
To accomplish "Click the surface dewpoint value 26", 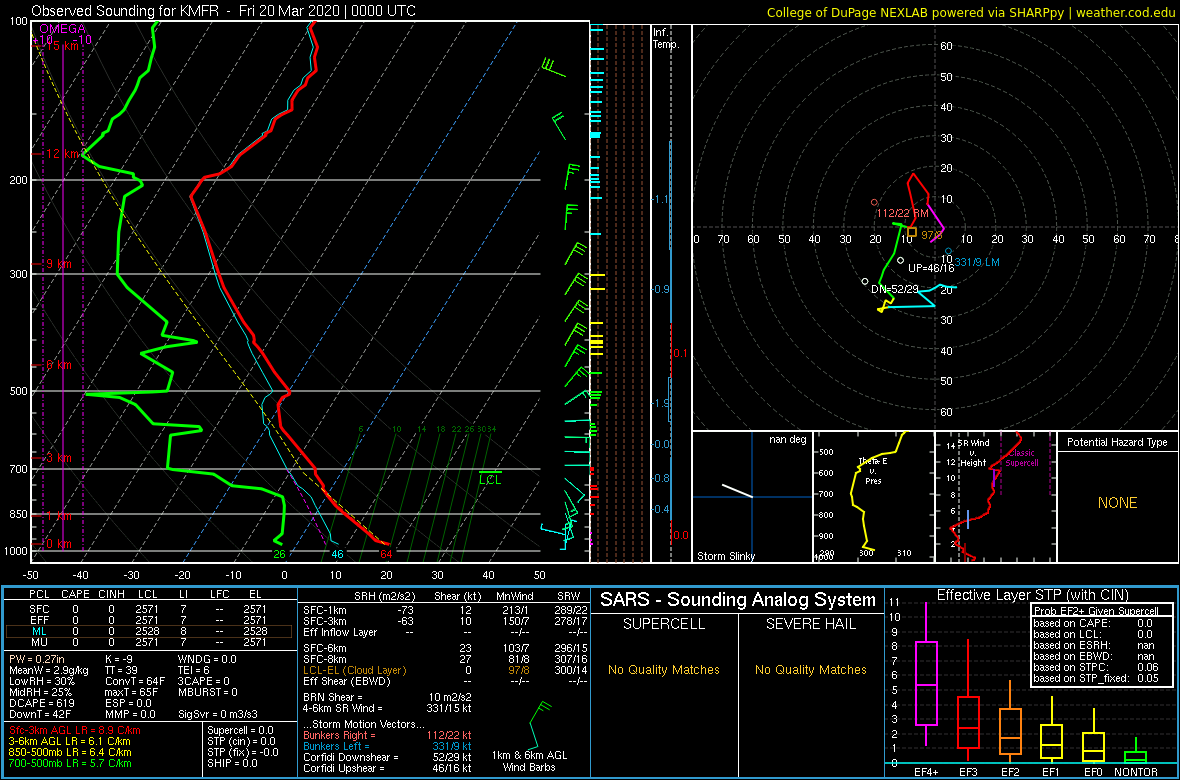I will click(x=279, y=555).
